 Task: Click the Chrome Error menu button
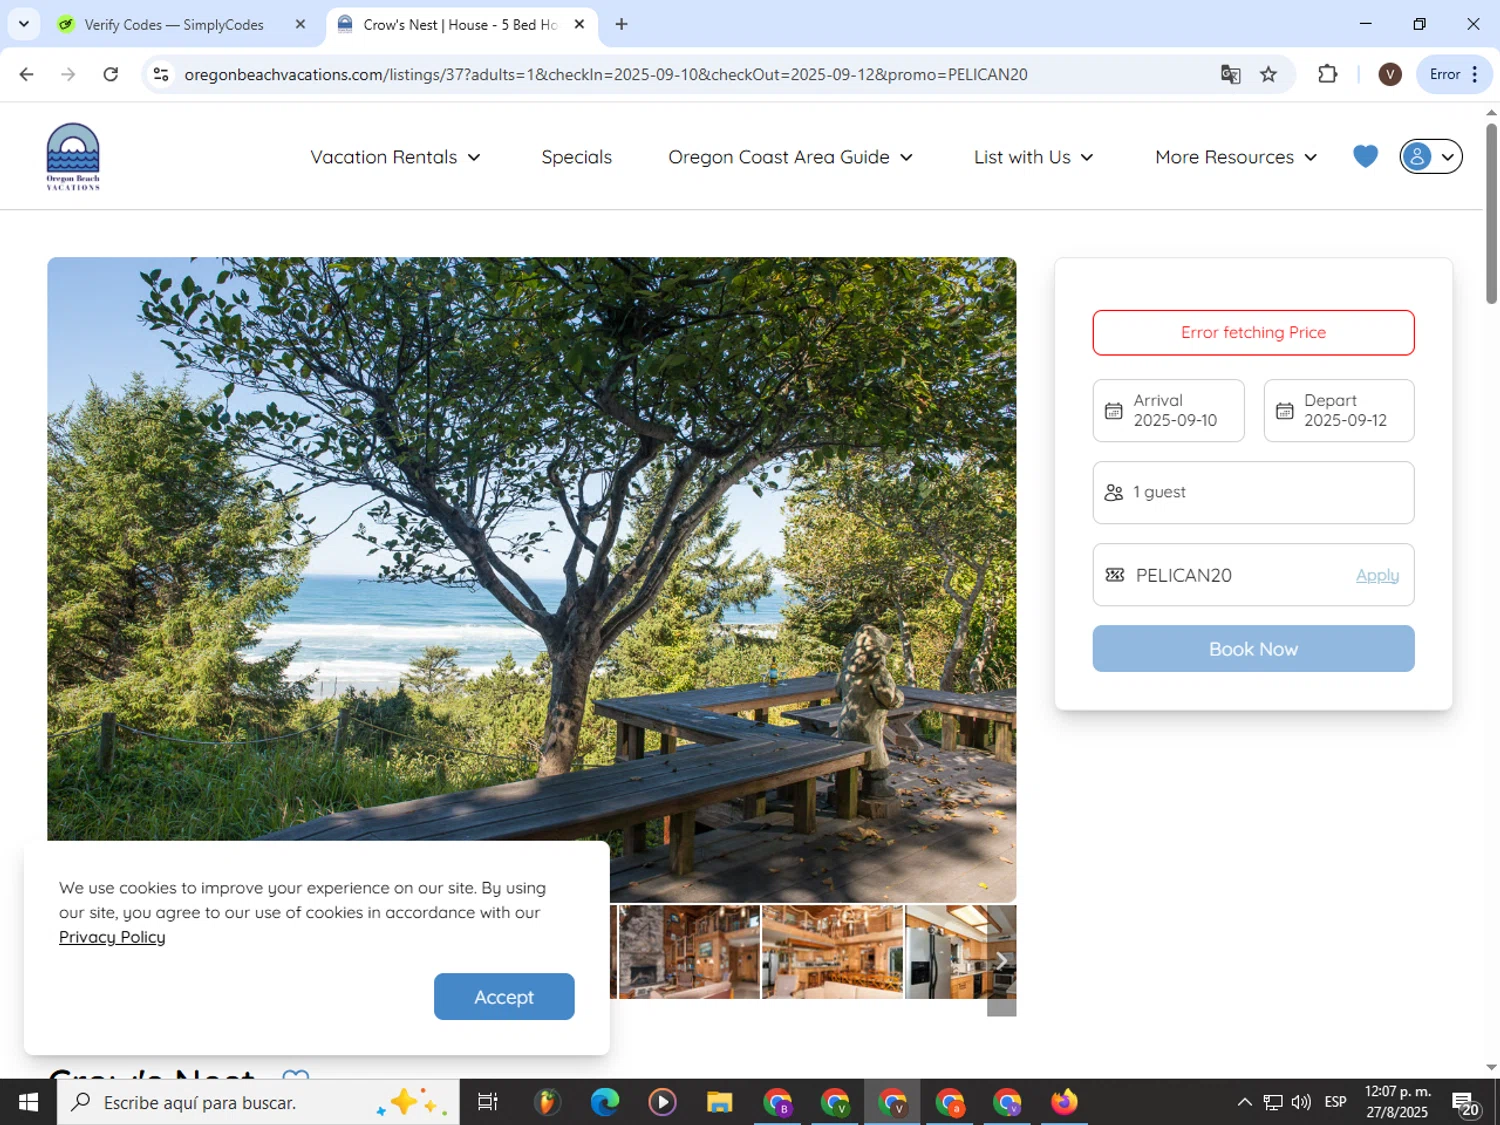point(1454,74)
